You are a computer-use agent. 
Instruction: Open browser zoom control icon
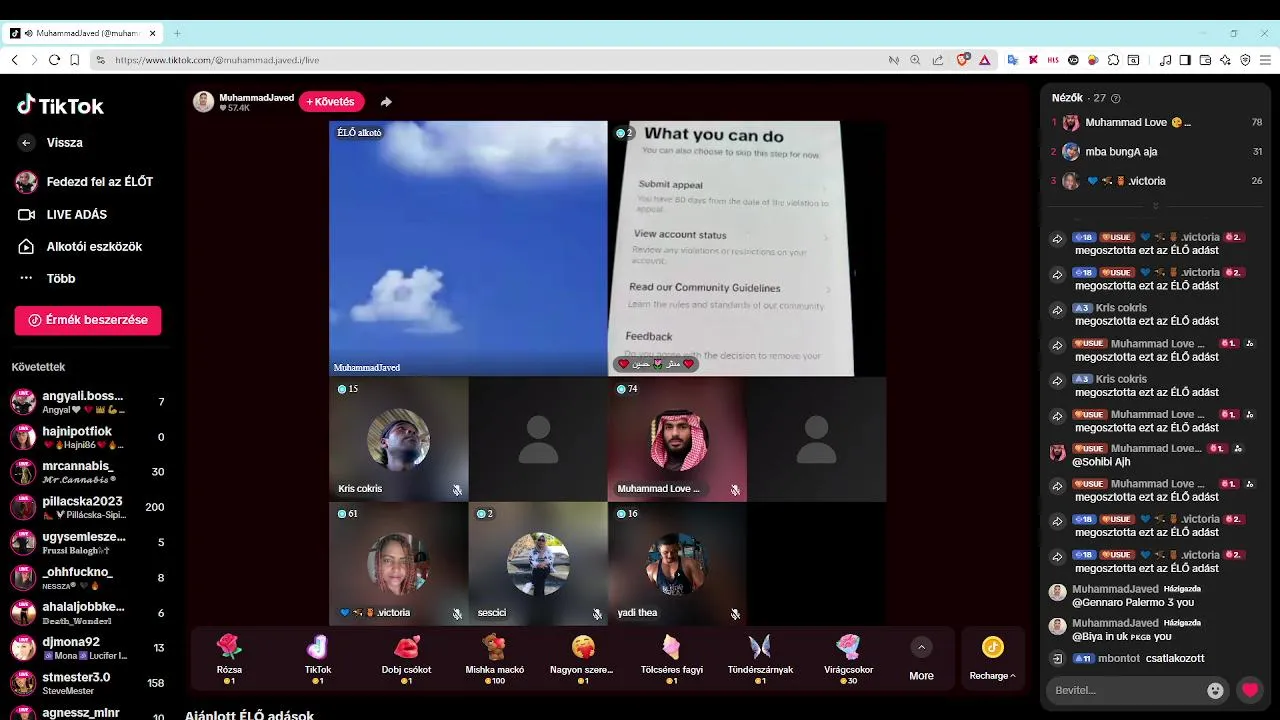[x=915, y=60]
